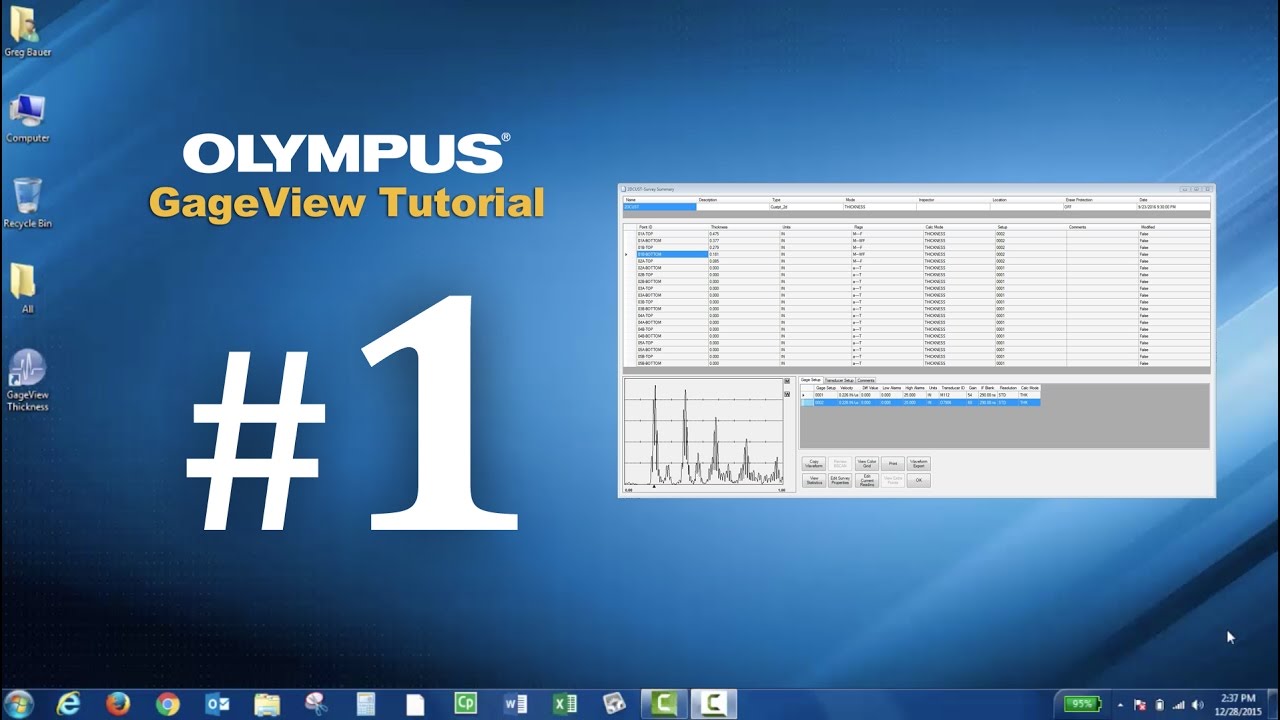1280x720 pixels.
Task: Launch Adobe Captivate (Cp) from taskbar
Action: click(465, 704)
